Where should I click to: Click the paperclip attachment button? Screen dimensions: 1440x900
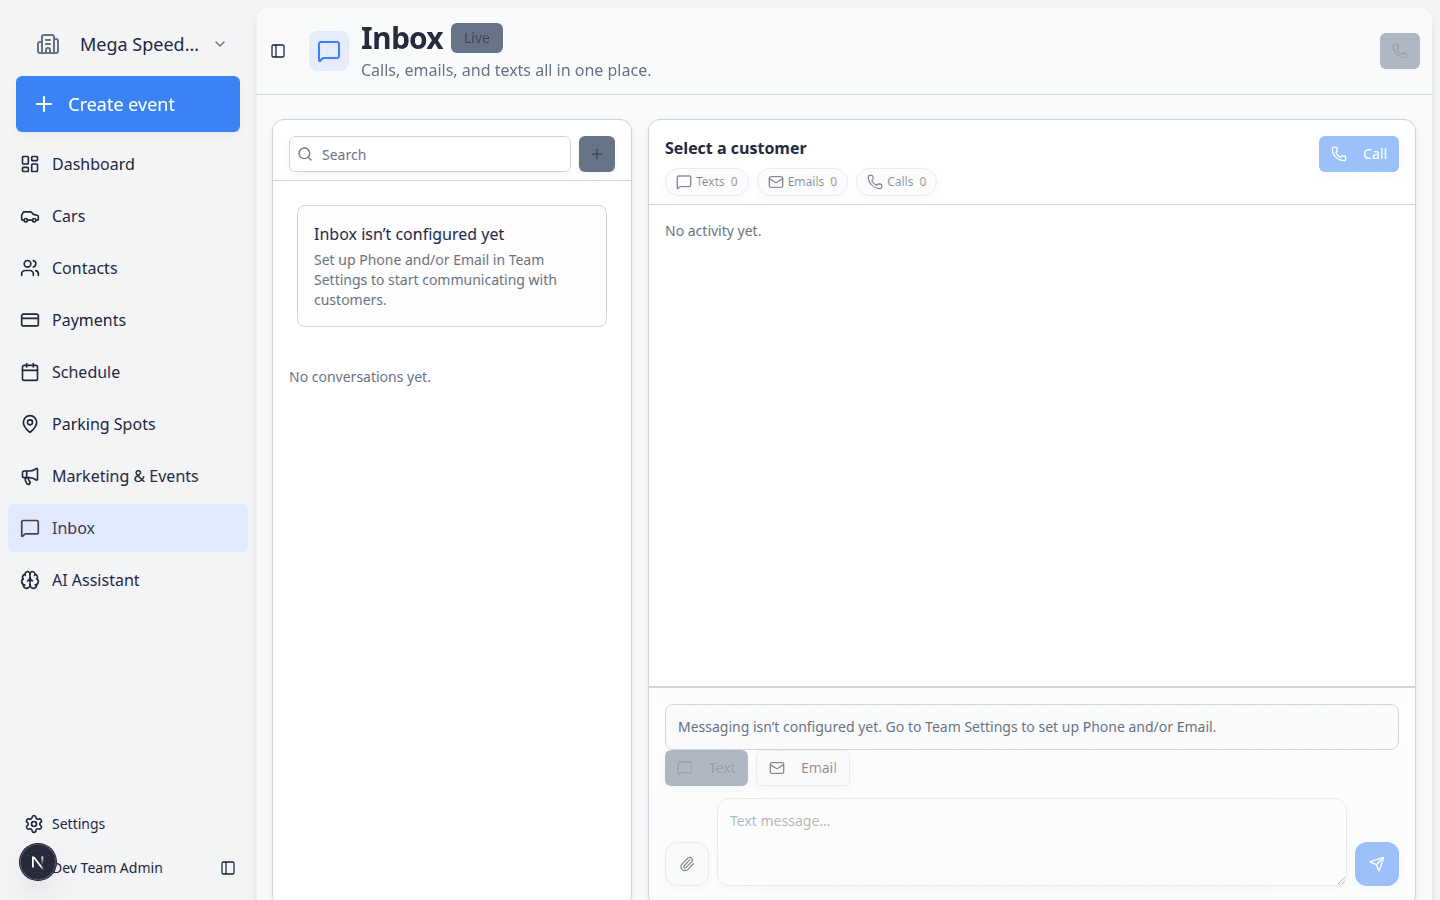click(687, 864)
